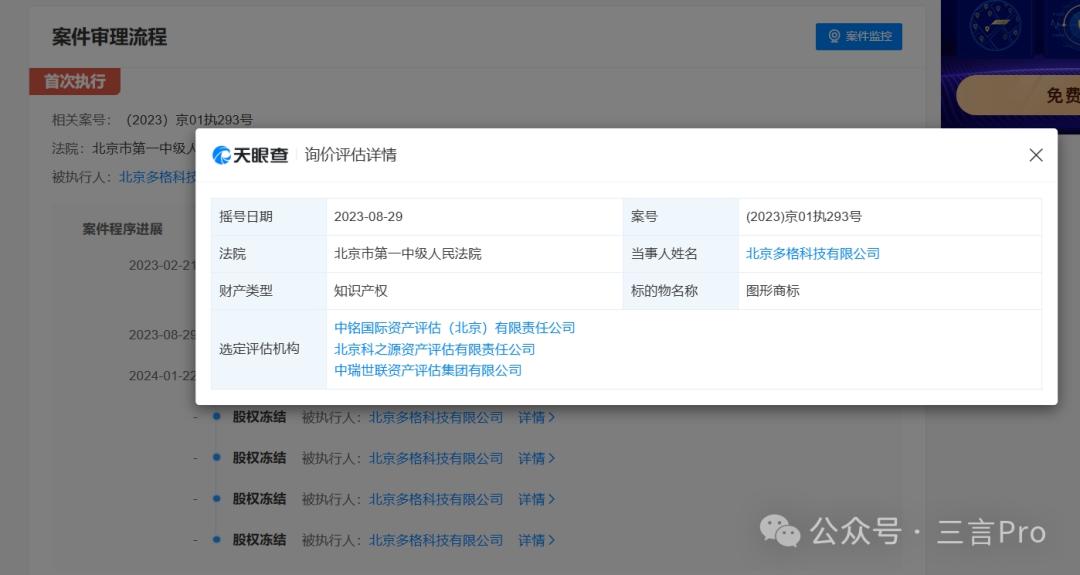
Task: Click 北京多格科技有限公司 in last 股权冻结 row
Action: (436, 540)
